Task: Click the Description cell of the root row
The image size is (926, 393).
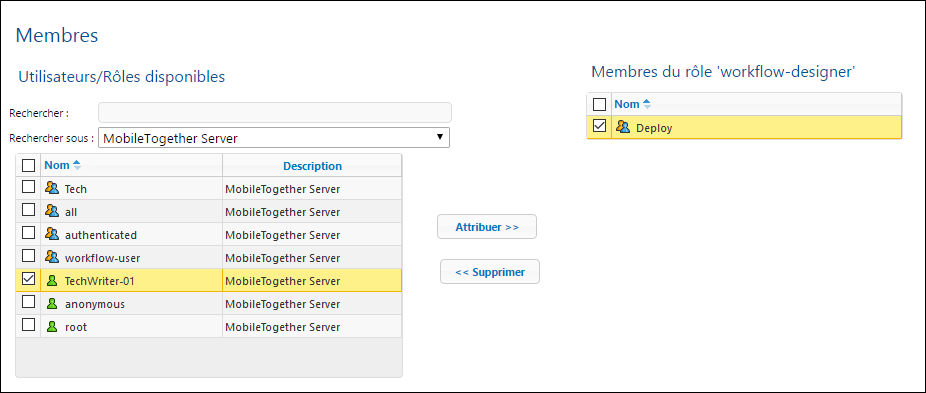Action: coord(312,326)
